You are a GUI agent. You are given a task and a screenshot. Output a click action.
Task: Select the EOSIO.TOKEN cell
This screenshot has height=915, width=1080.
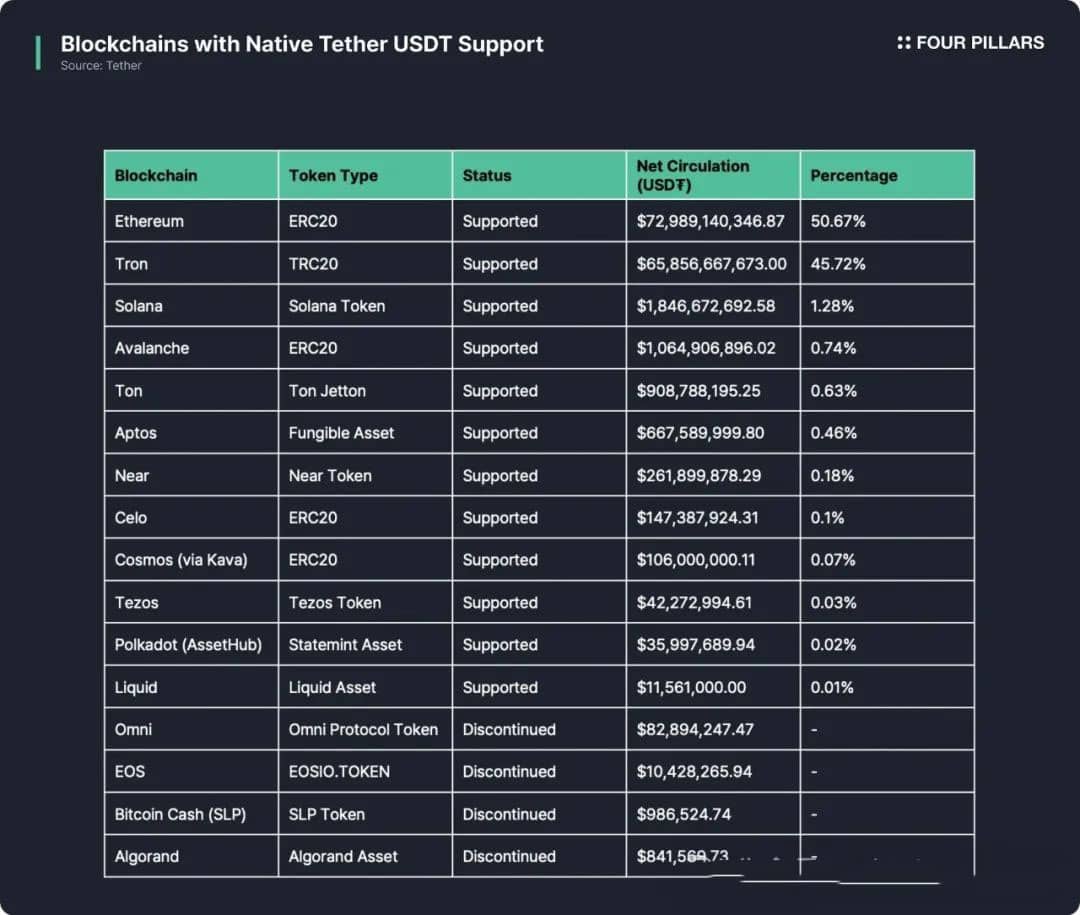point(339,772)
